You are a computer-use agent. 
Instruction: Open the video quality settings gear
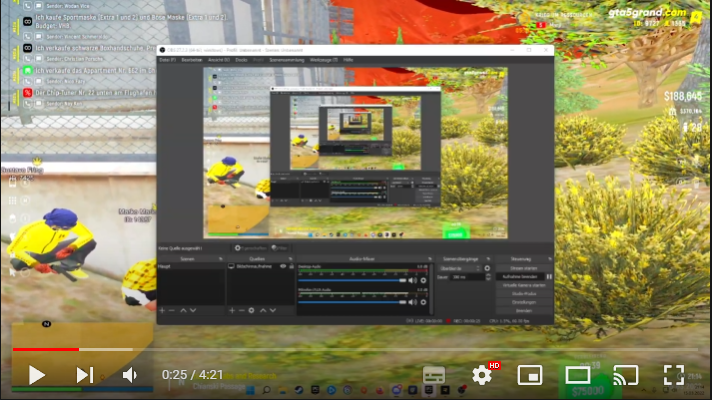pos(482,375)
